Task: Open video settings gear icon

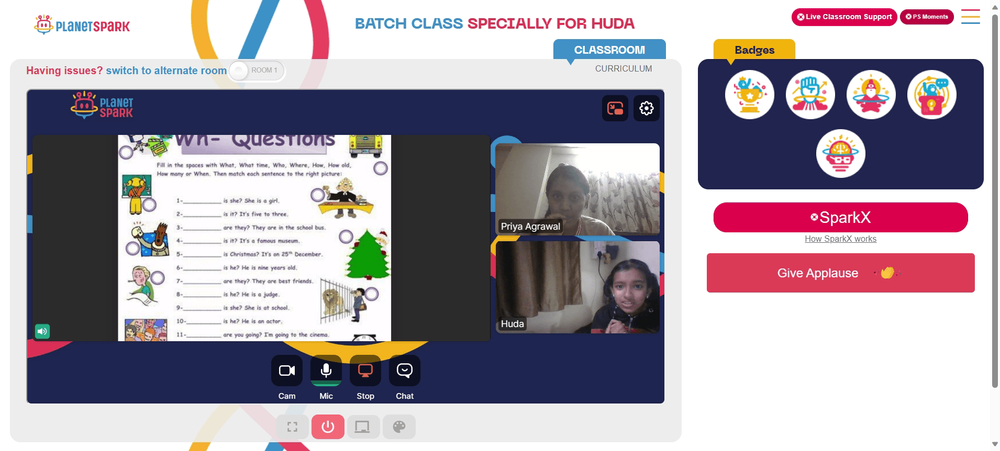Action: (646, 108)
